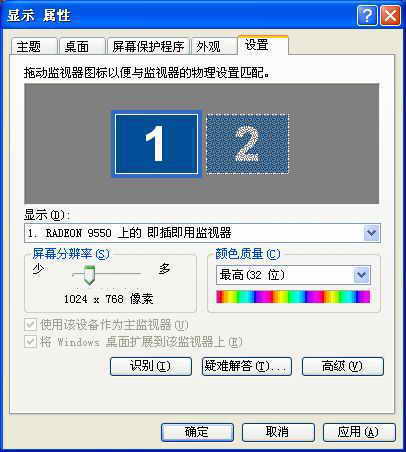Confirm with the 确定 button
406x452 pixels.
point(197,432)
